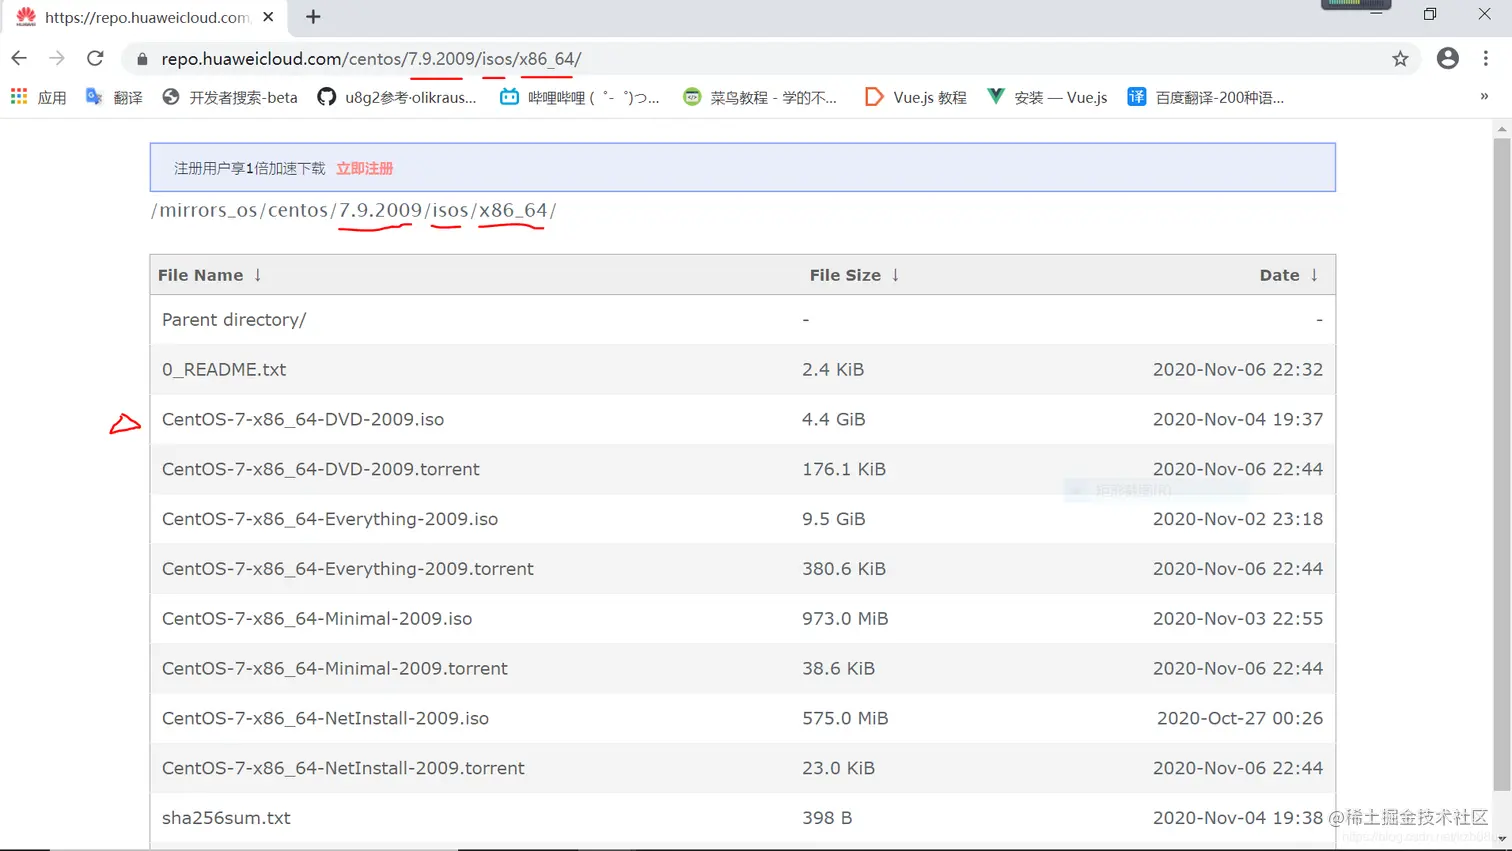Screen dimensions: 1512x851
Task: Open the 开发者搜索-beta bookmark
Action: pos(230,97)
